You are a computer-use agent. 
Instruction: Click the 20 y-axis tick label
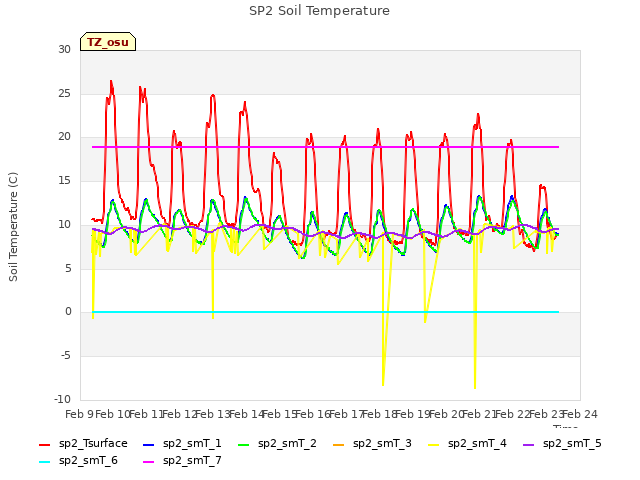[64, 137]
